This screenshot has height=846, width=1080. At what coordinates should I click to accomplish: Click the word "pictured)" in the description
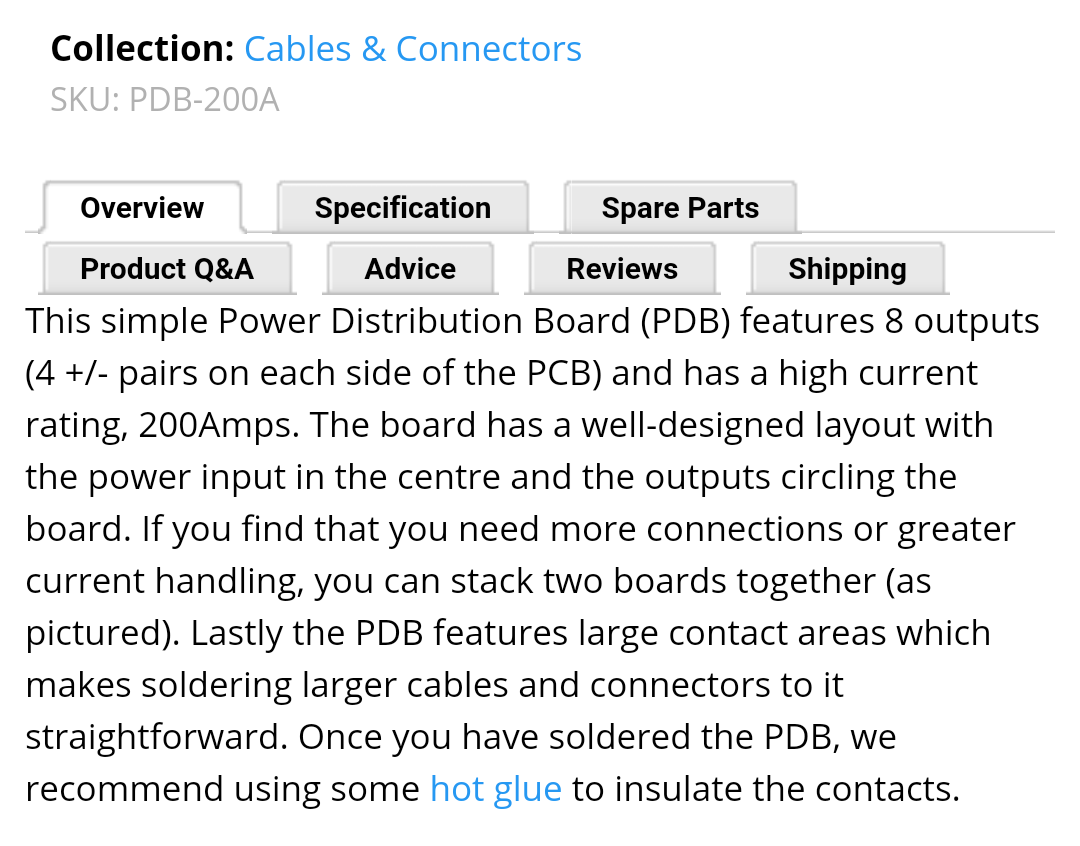(102, 633)
